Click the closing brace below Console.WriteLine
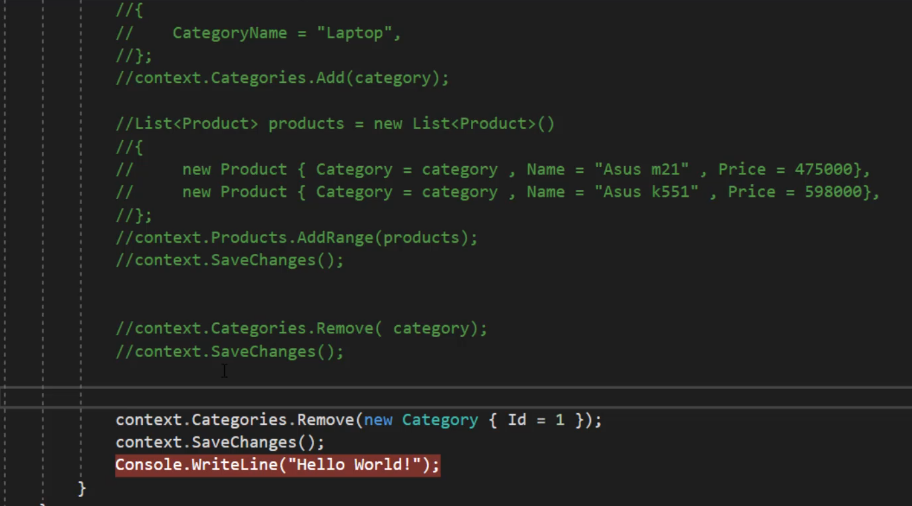The image size is (912, 506). point(82,488)
